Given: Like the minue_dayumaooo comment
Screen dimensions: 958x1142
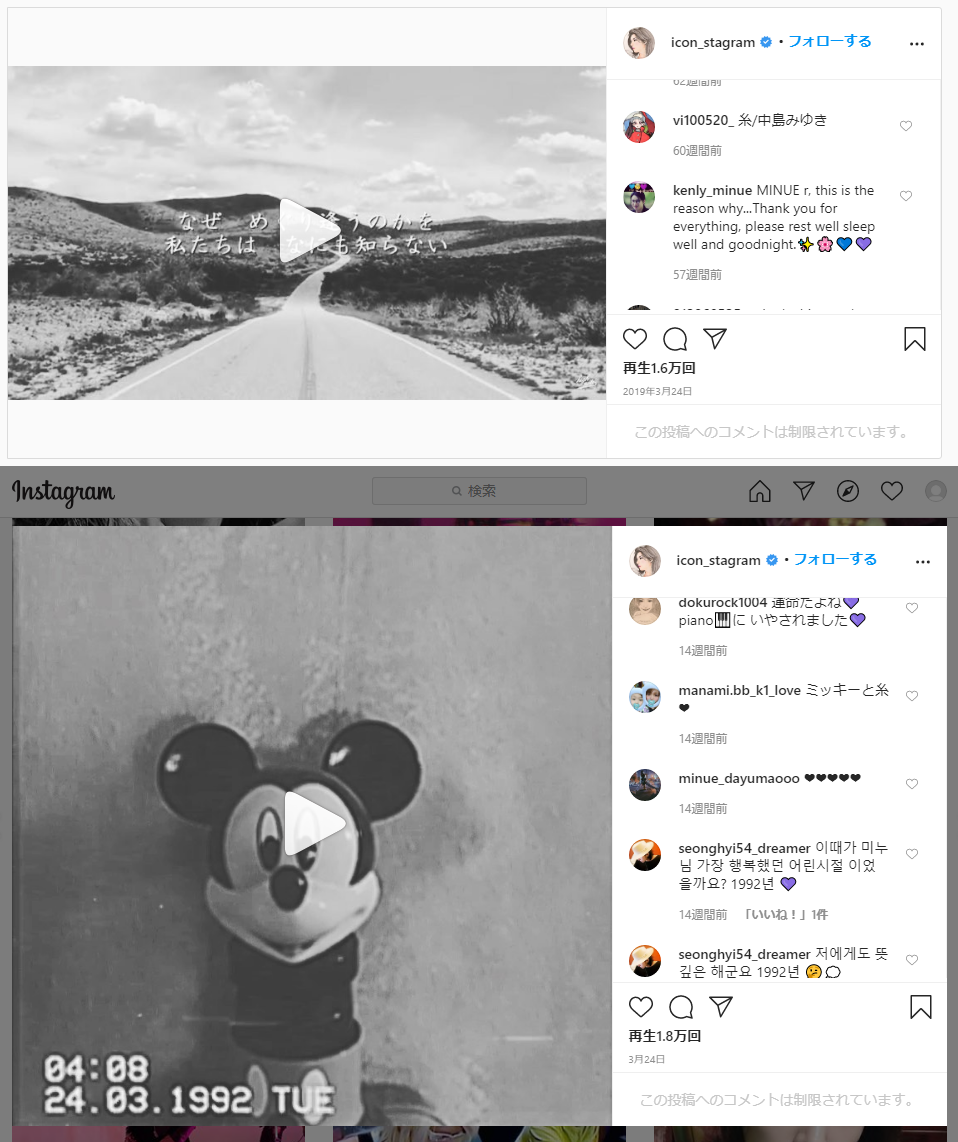Looking at the screenshot, I should (x=911, y=784).
